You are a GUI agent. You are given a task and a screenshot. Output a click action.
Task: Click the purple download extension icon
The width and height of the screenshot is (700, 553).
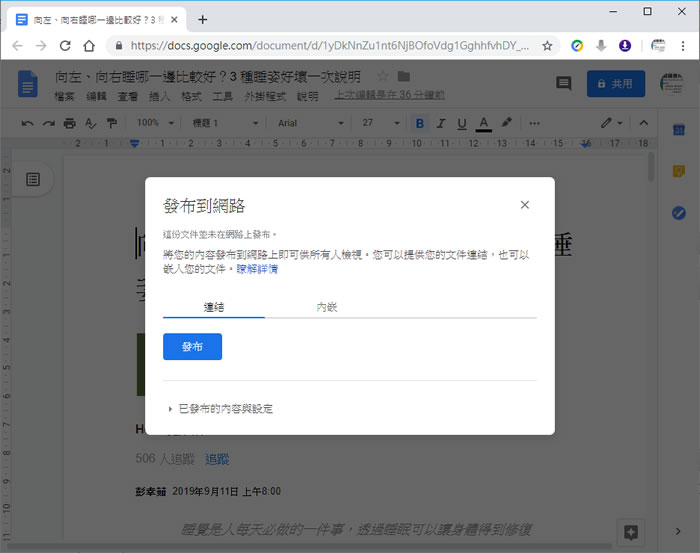point(625,46)
